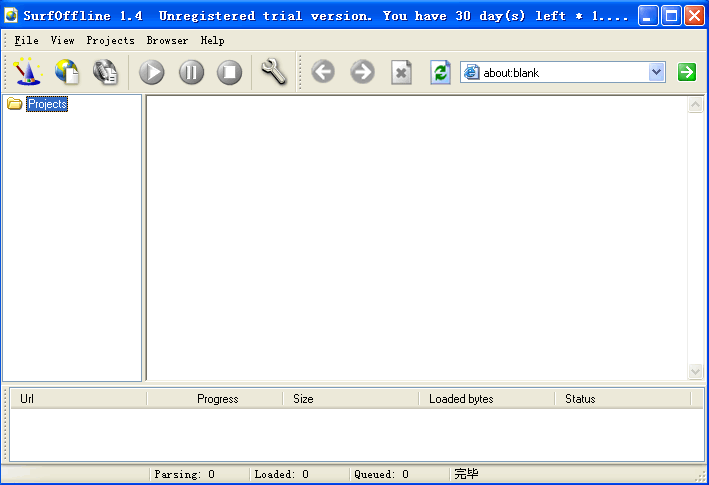This screenshot has width=709, height=485.
Task: Sort by the Size column header
Action: 351,399
